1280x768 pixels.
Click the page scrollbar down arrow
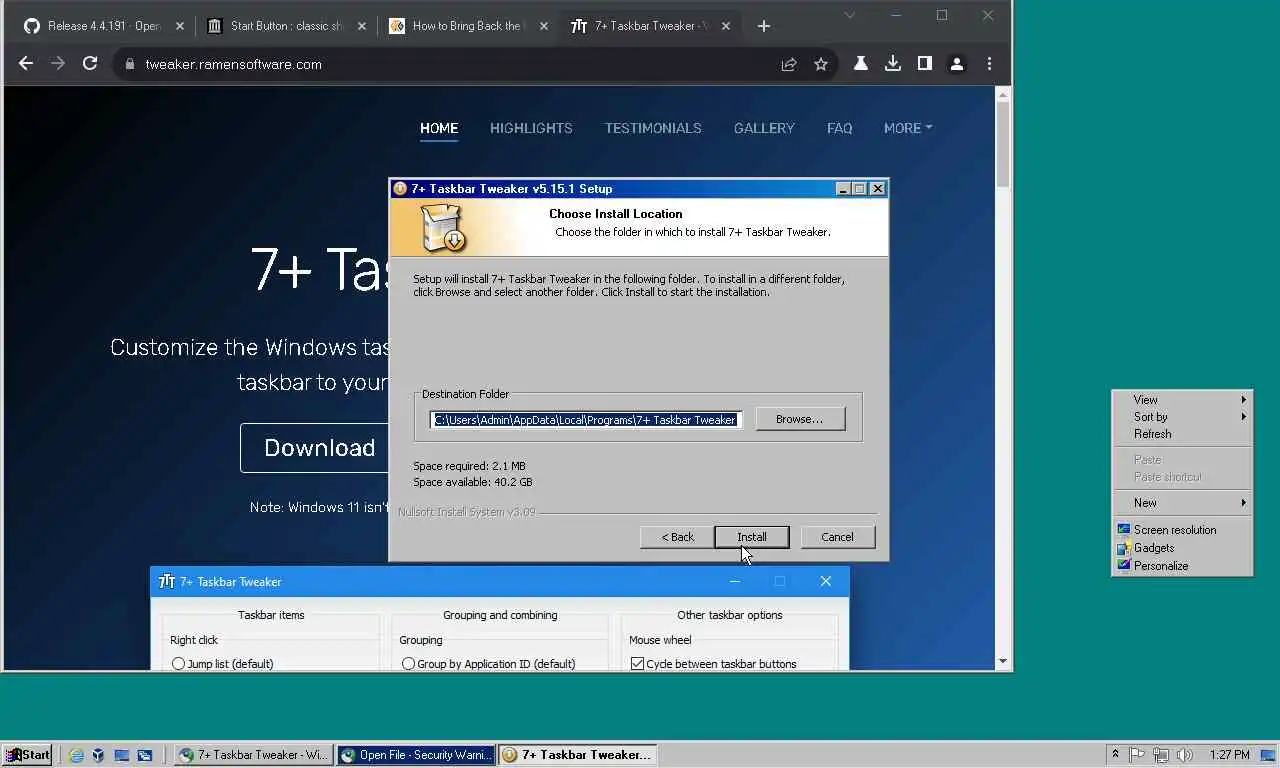coord(1003,661)
